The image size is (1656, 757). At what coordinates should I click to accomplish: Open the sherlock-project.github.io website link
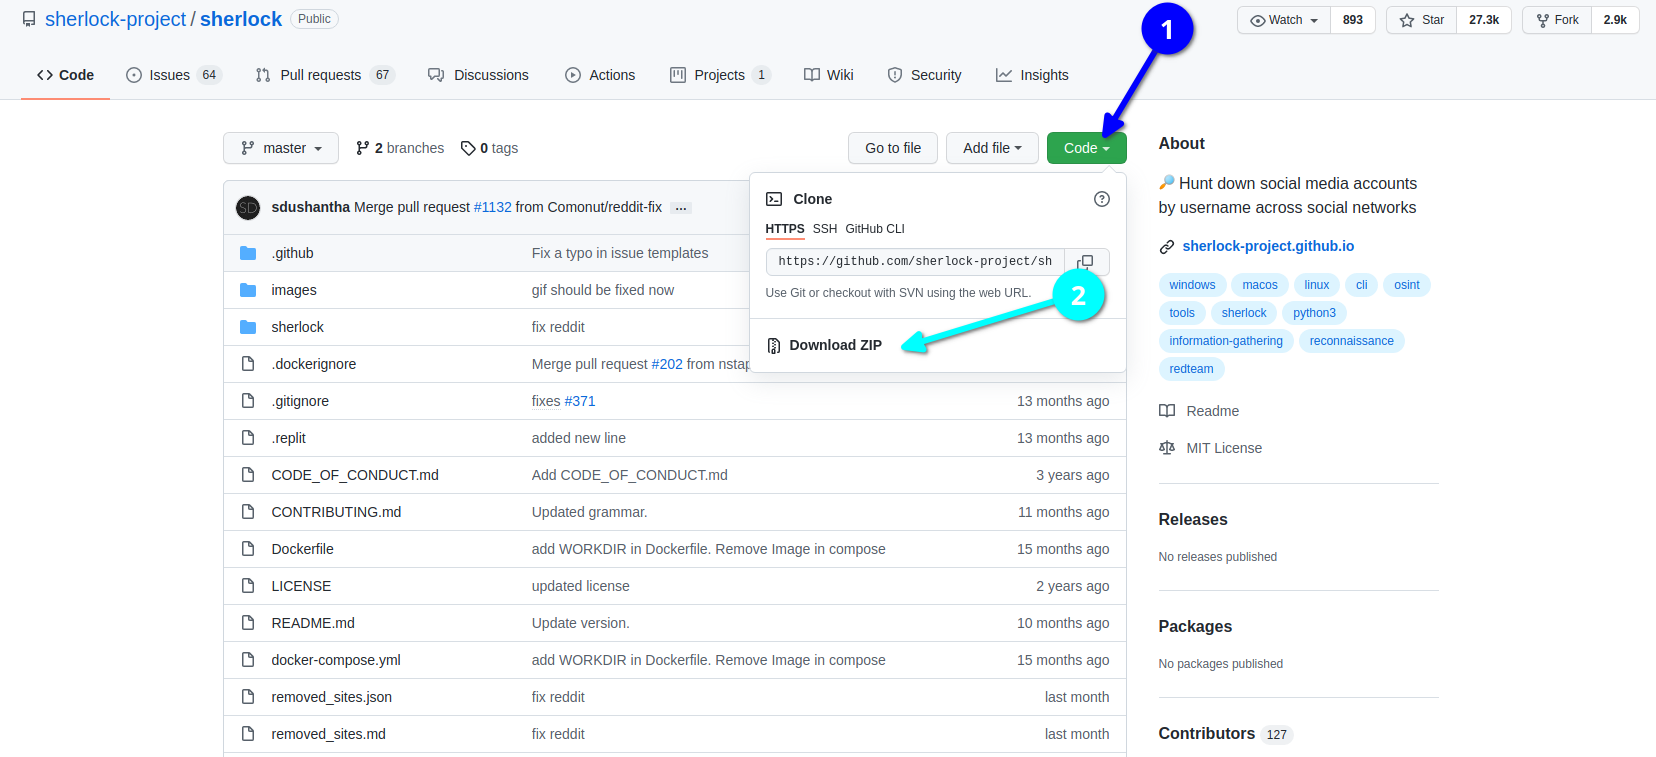[x=1268, y=246]
